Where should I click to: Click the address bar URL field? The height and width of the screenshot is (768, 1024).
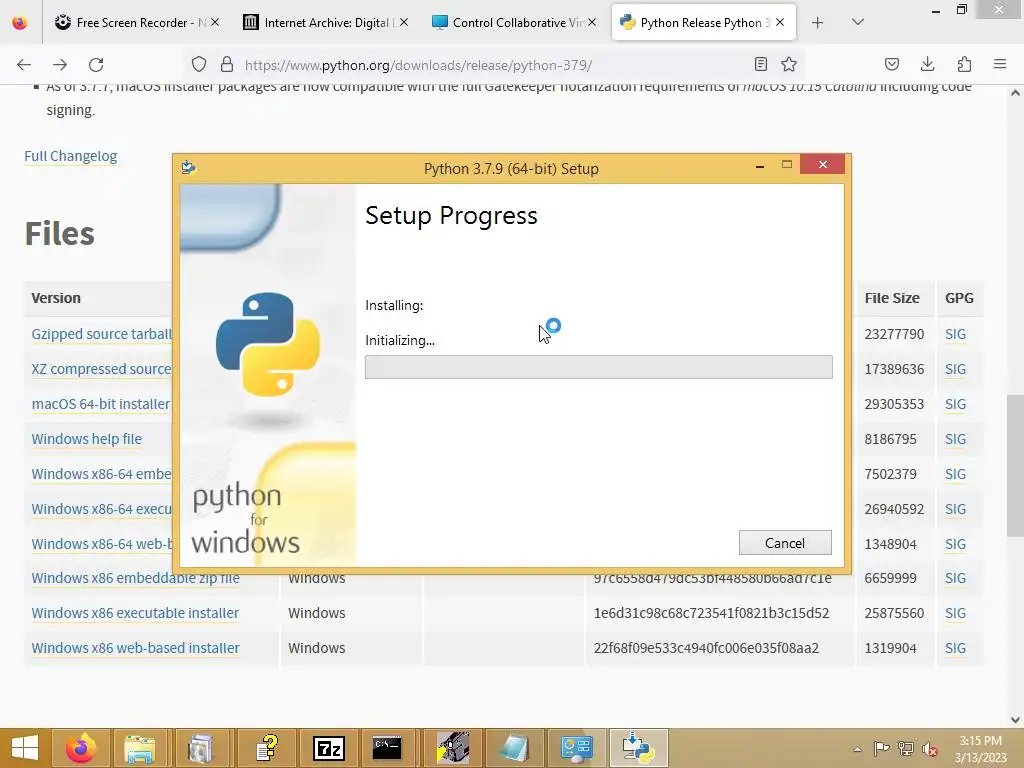pos(493,65)
